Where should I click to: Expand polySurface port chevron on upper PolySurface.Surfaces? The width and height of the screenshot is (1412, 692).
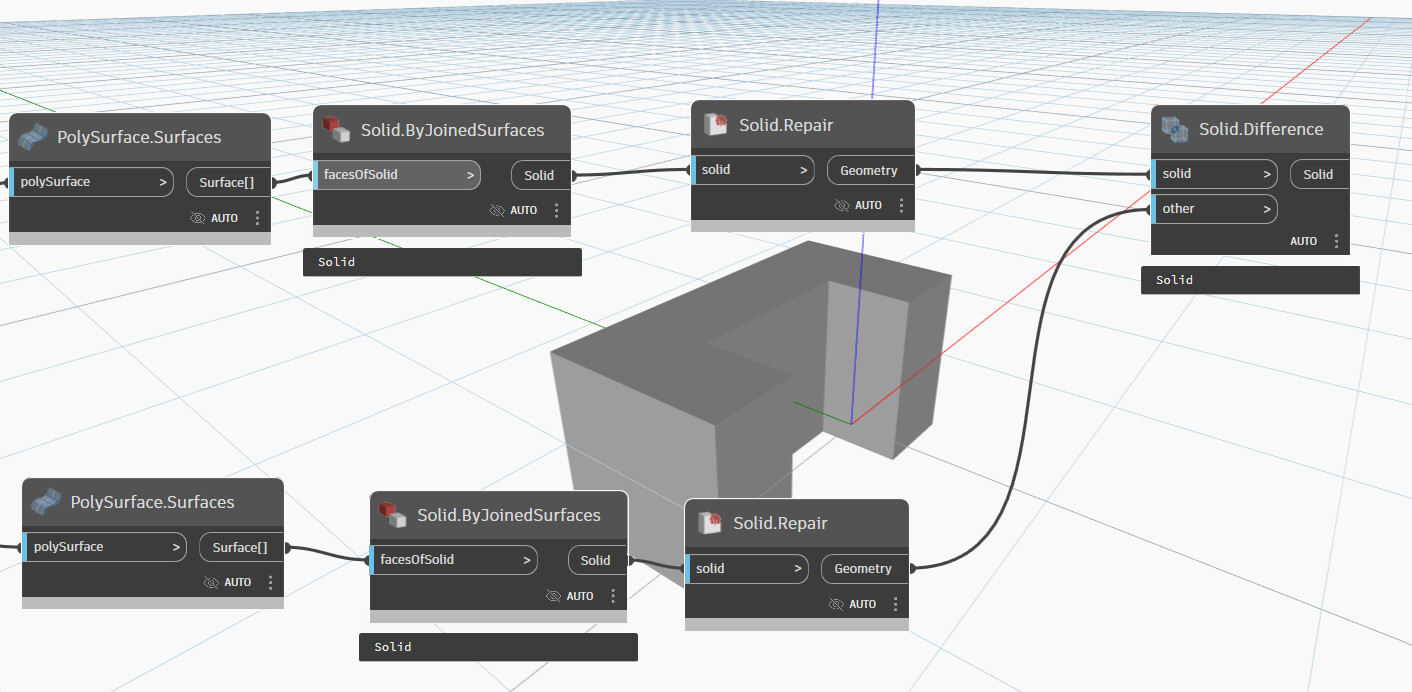pos(163,182)
